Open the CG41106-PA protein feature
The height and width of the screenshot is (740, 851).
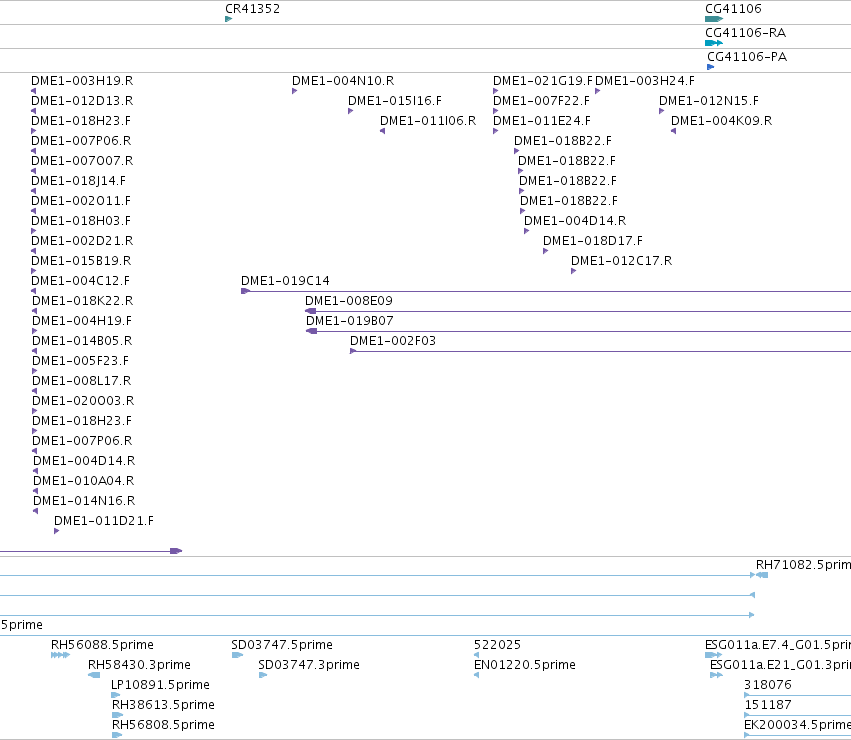click(x=710, y=67)
